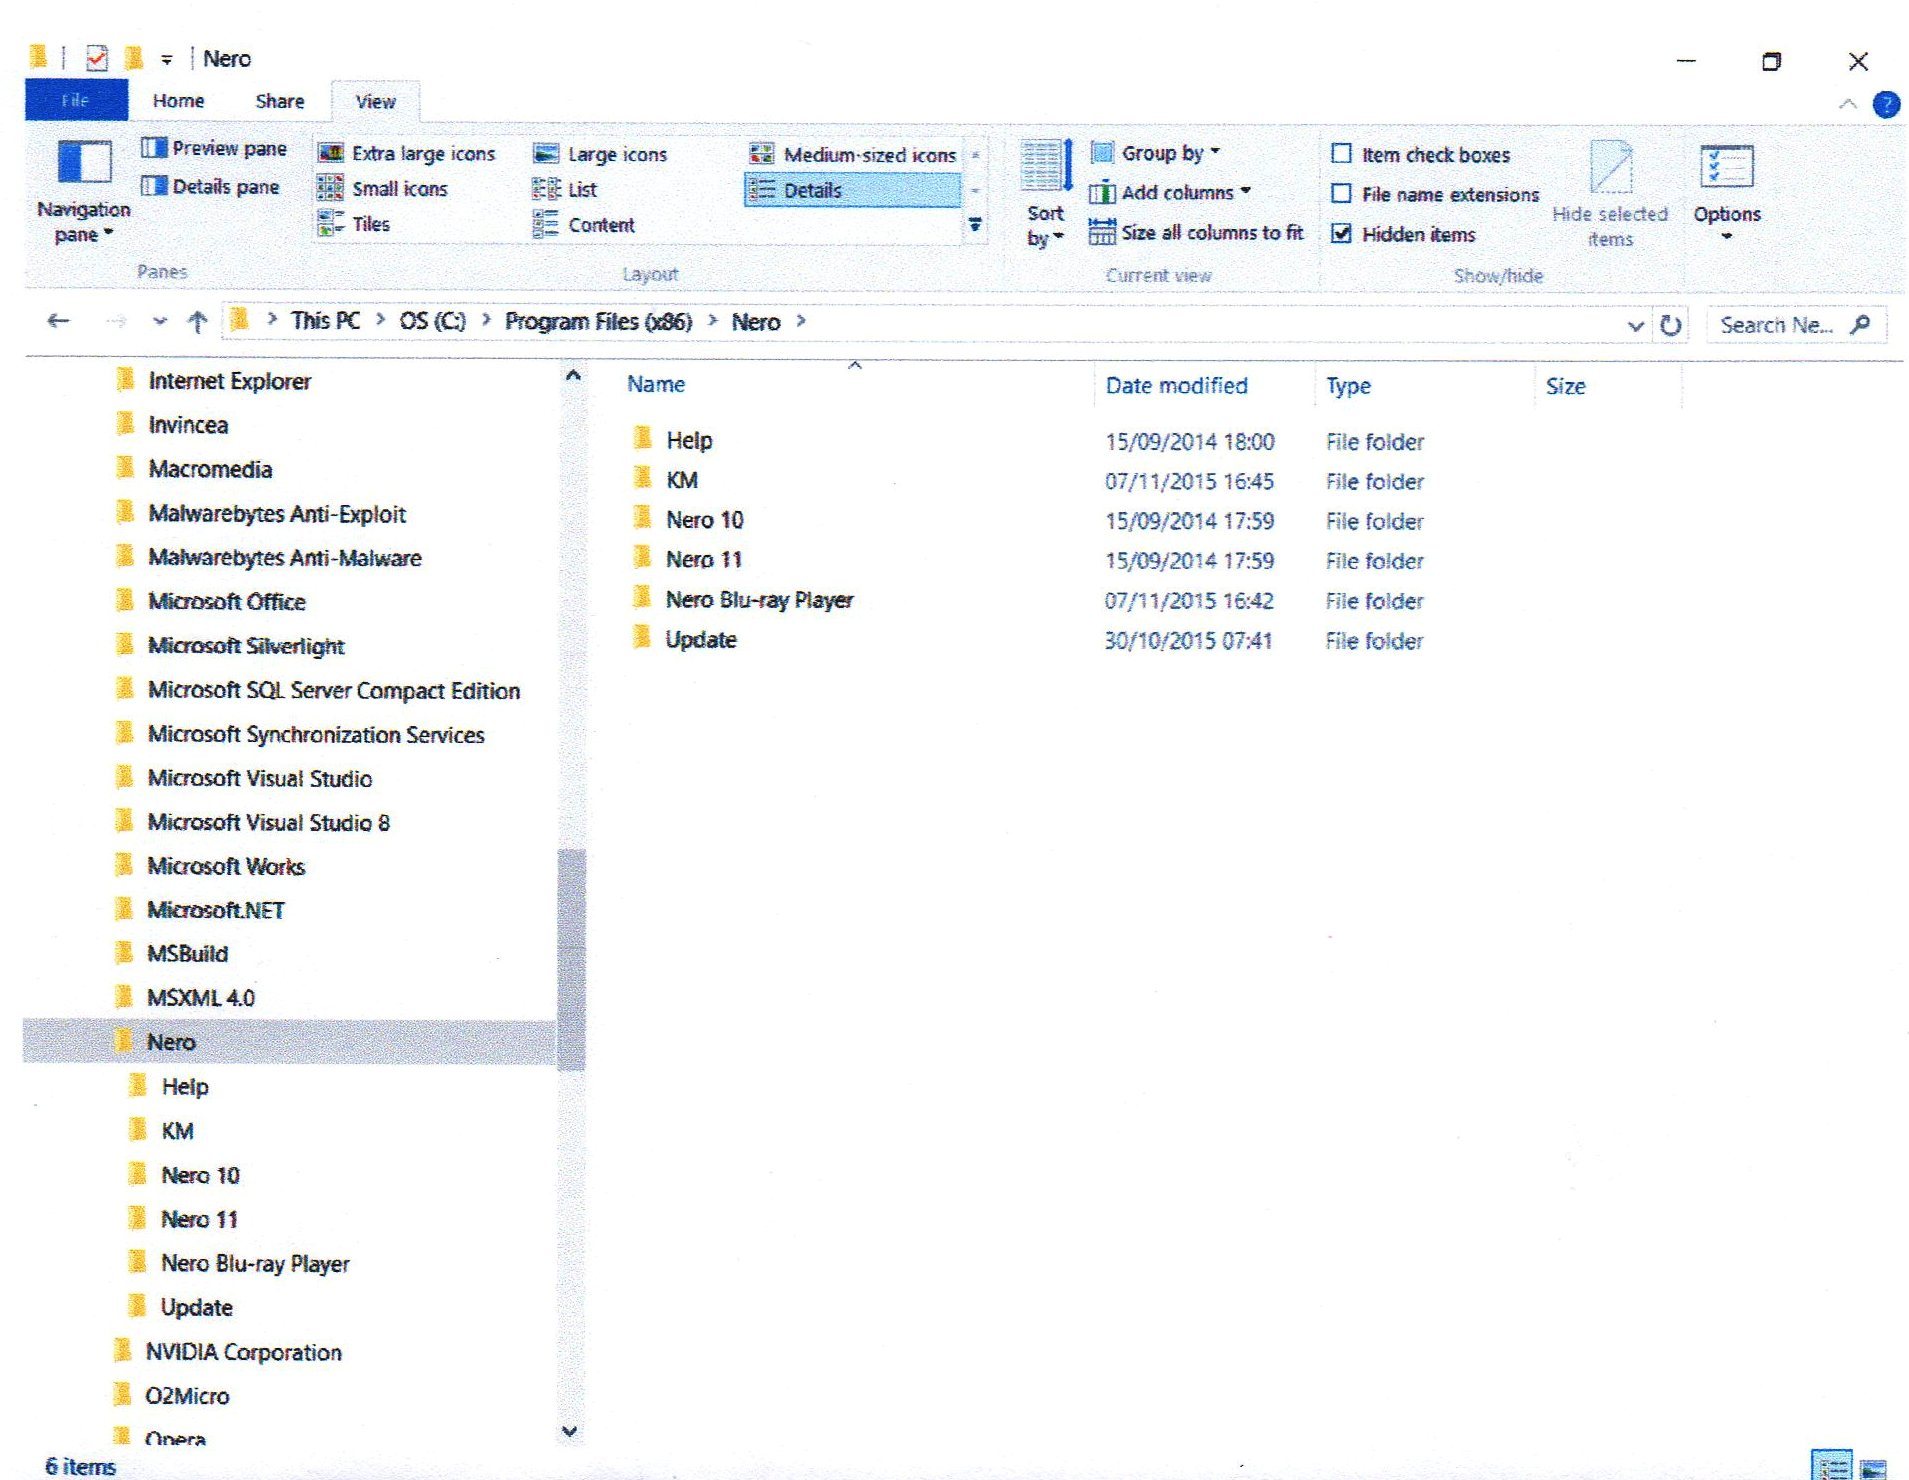
Task: Open the Add columns dropdown
Action: coord(1170,192)
